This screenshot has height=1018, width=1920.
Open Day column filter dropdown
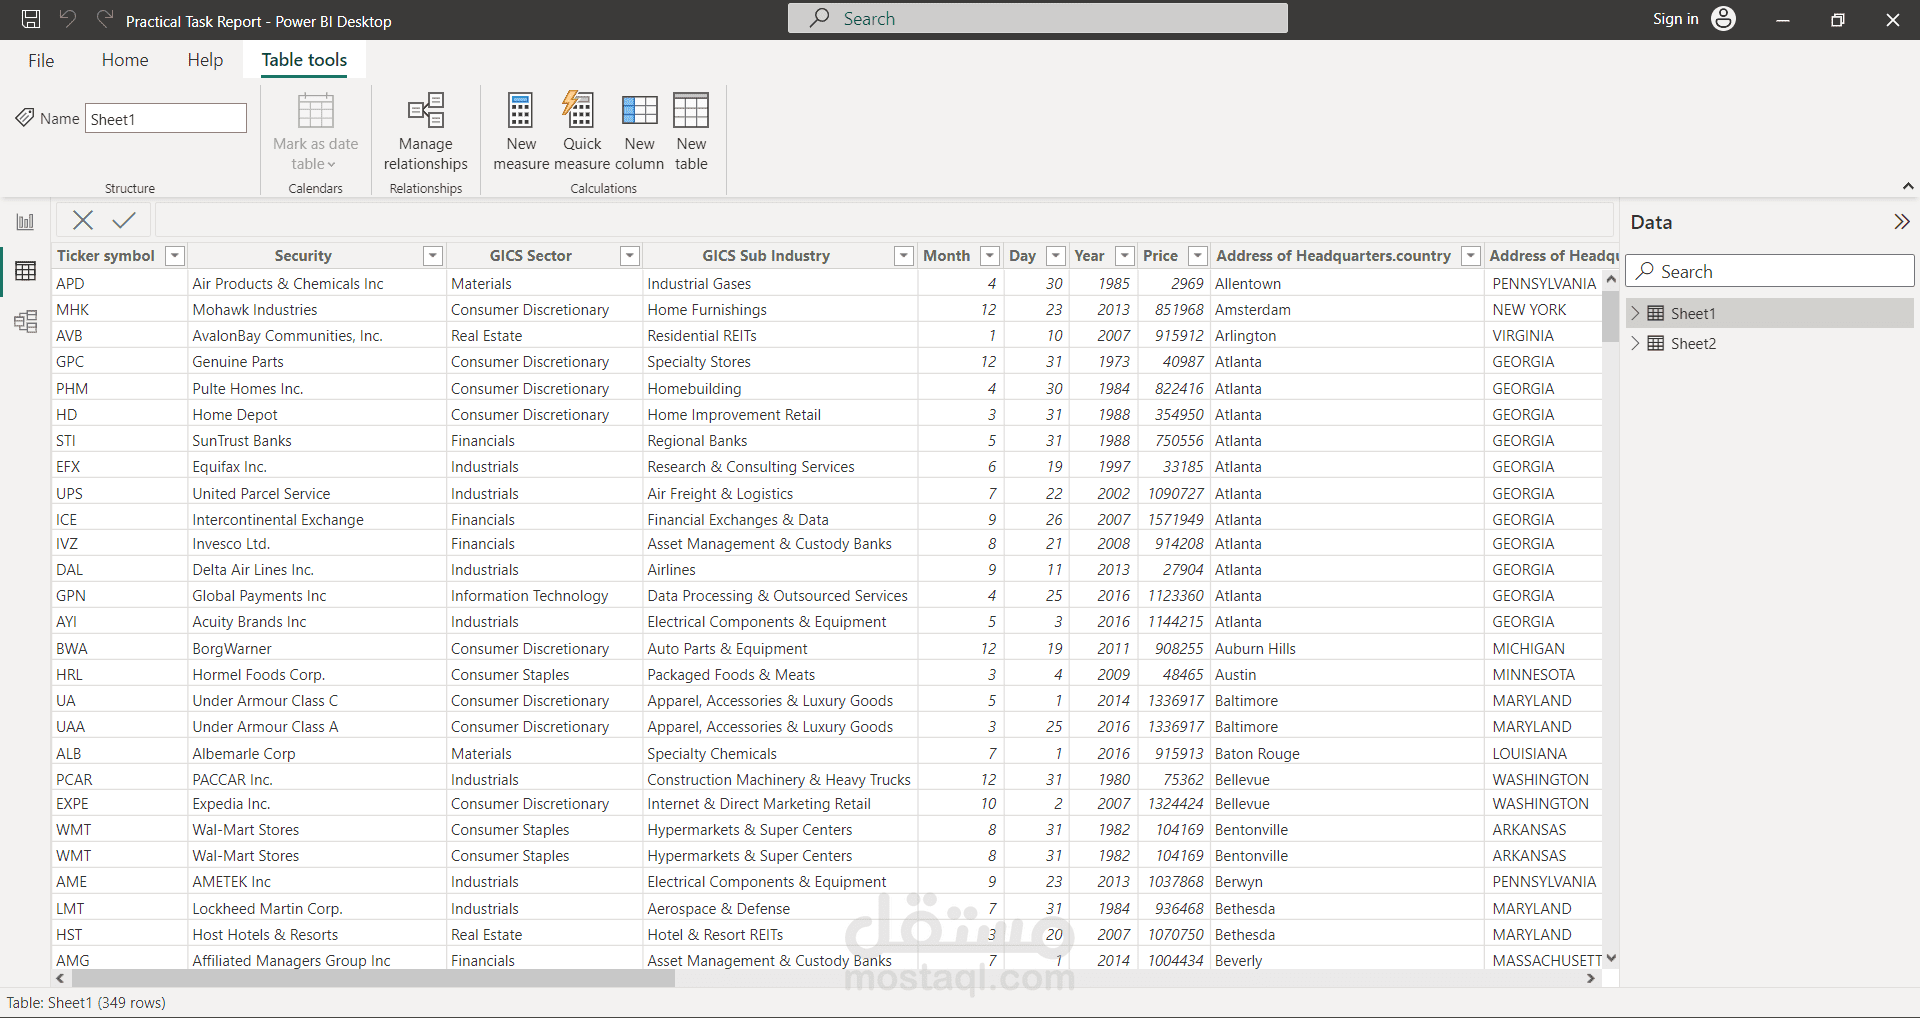tap(1056, 256)
